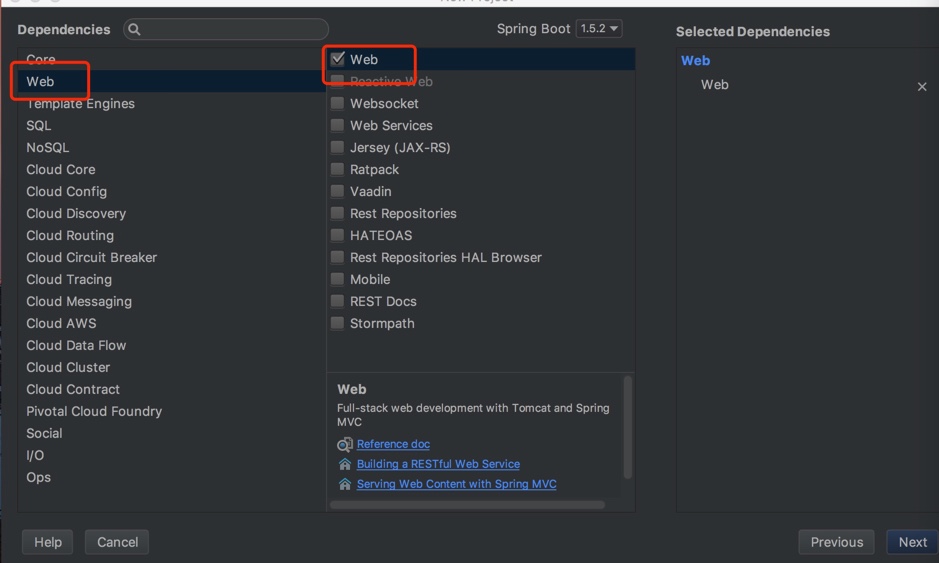Select the Cloud Discovery category

coord(76,213)
